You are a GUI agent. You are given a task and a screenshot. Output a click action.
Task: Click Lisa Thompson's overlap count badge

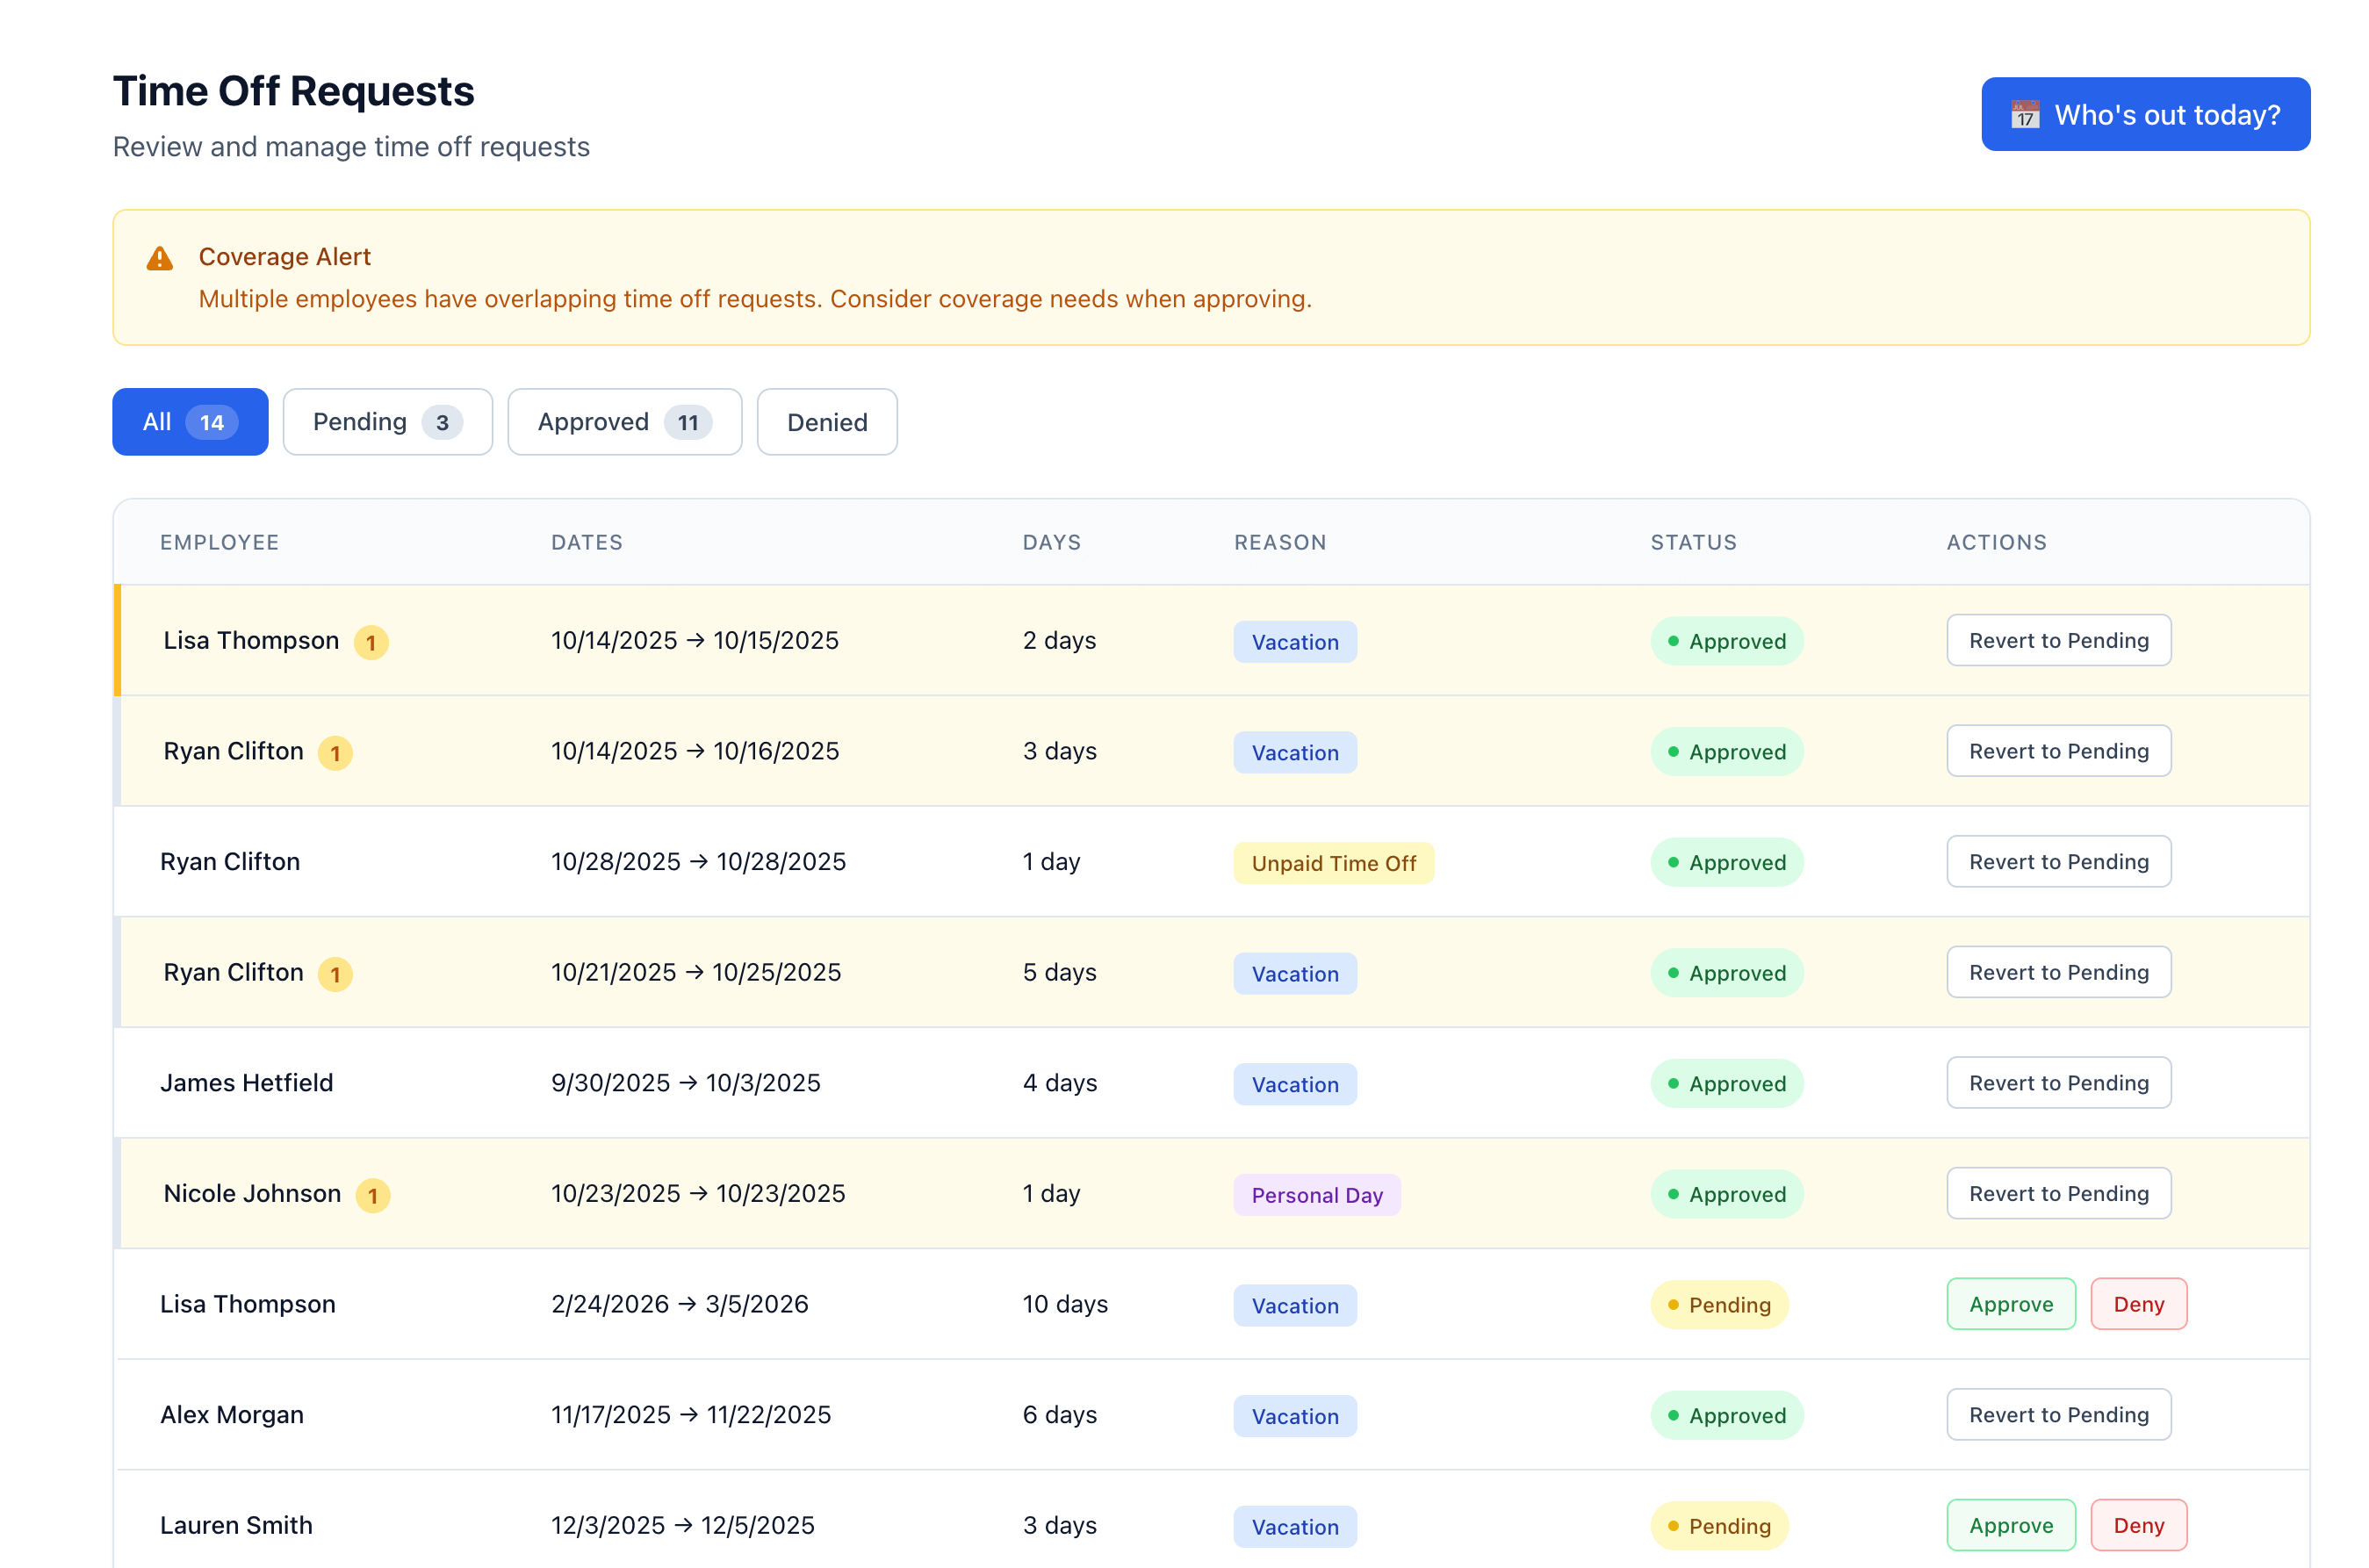tap(371, 642)
